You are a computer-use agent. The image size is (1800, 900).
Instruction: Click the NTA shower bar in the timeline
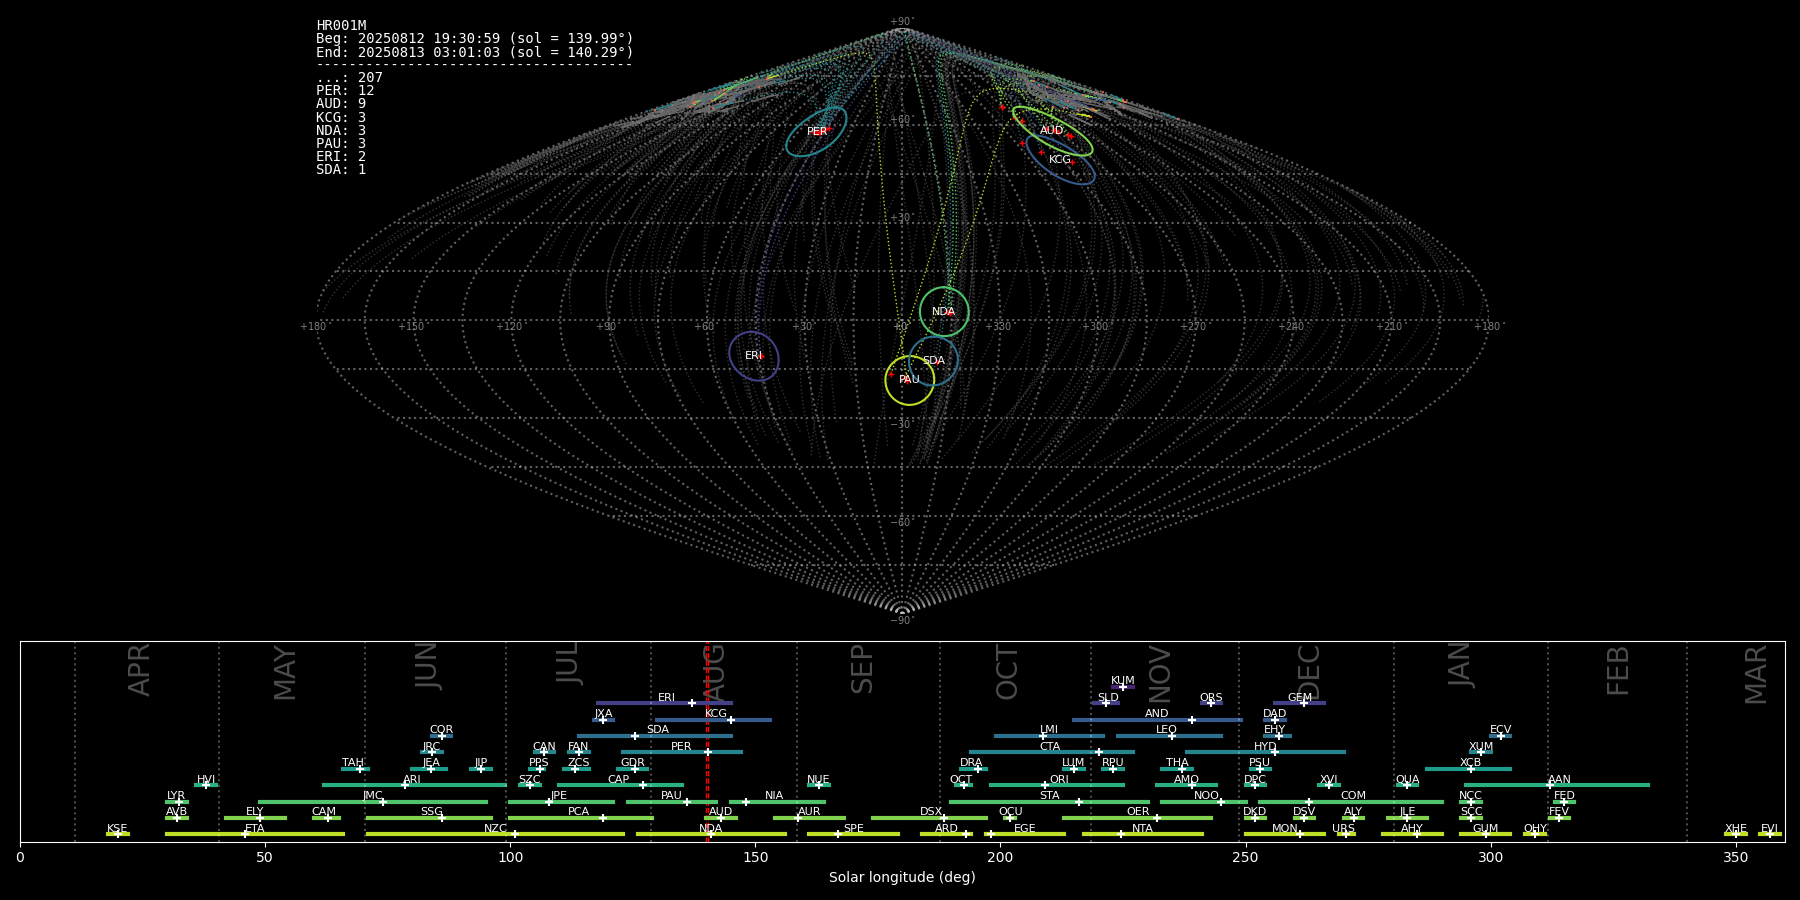pyautogui.click(x=1143, y=834)
